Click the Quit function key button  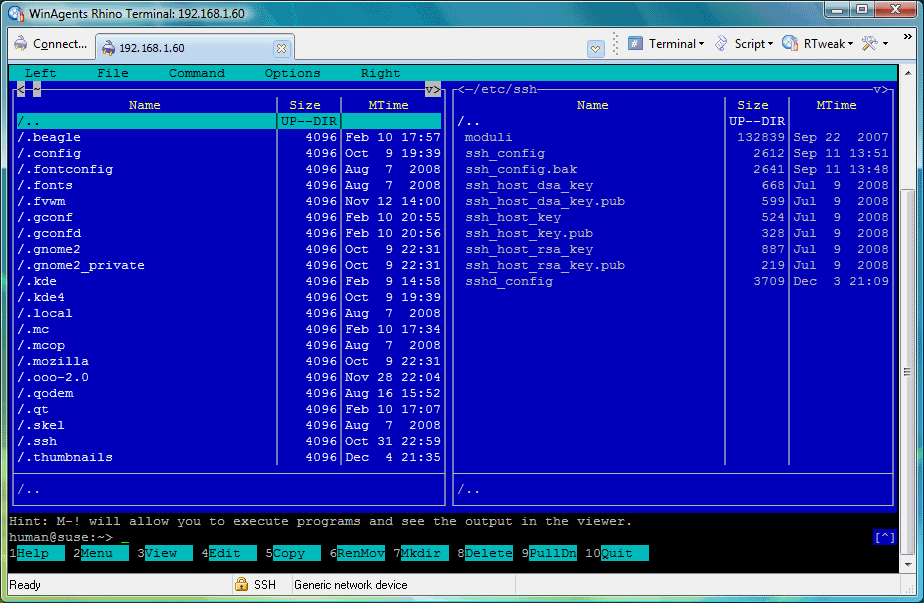[624, 553]
